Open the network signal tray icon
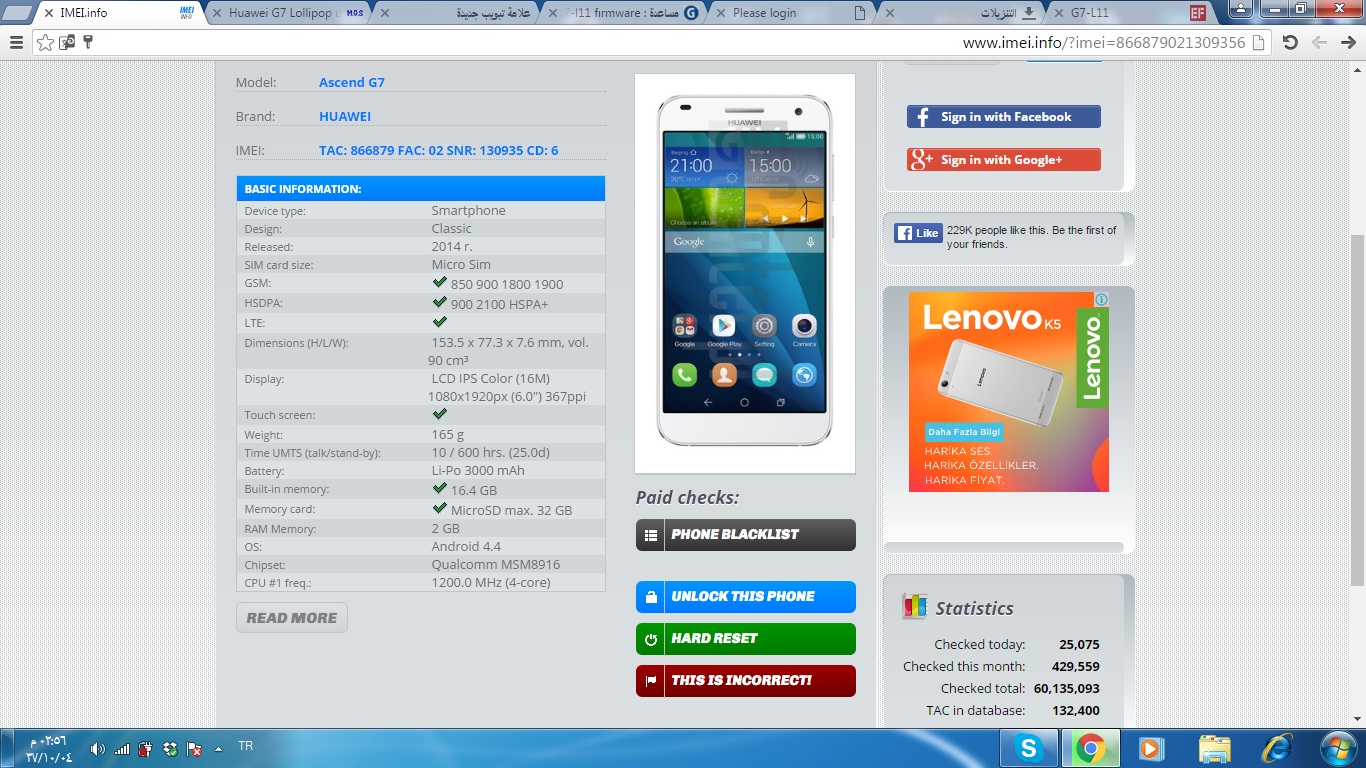 point(121,748)
